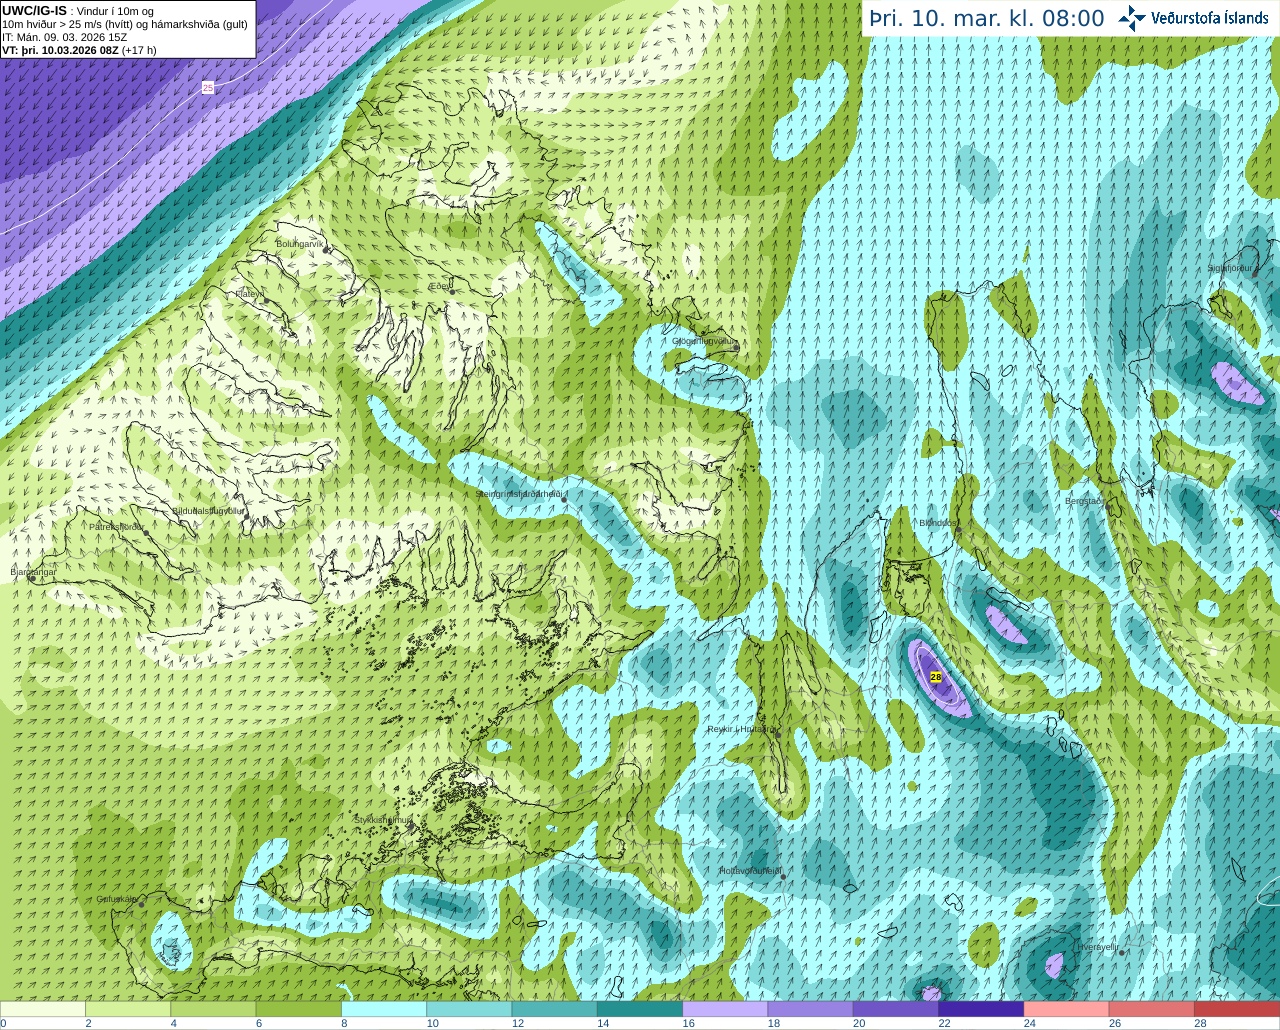Click the Bergstaðir station label
Image resolution: width=1280 pixels, height=1030 pixels.
tap(1083, 501)
